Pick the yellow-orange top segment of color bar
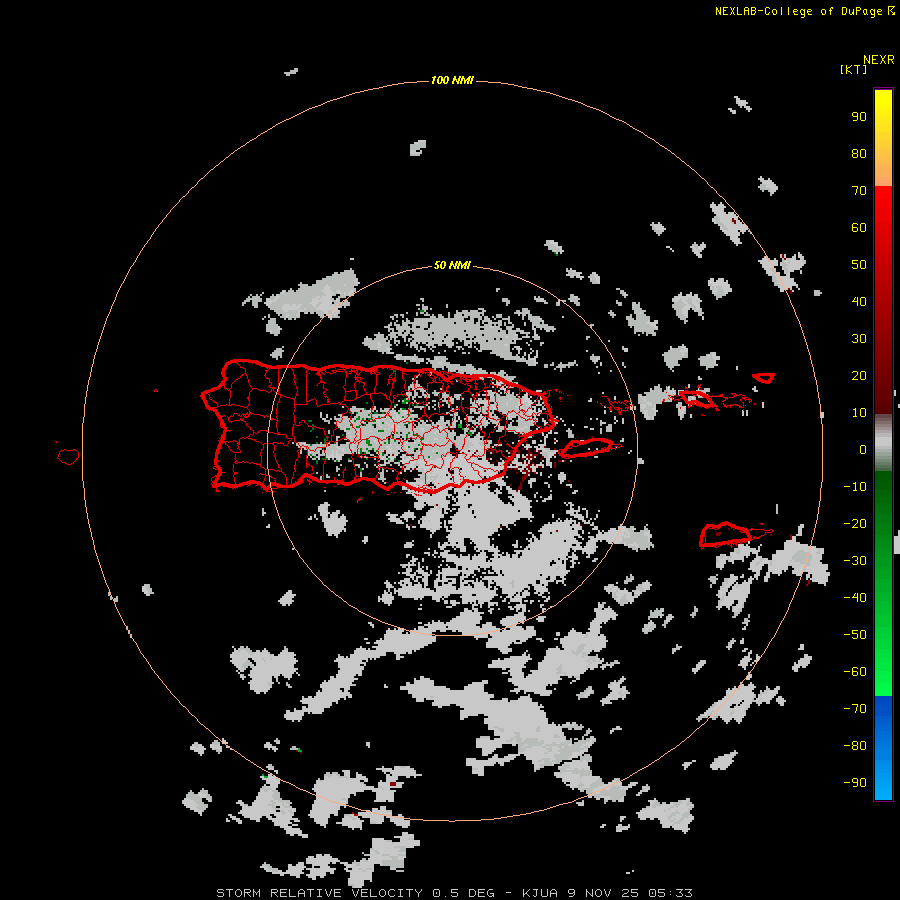The width and height of the screenshot is (900, 900). click(x=883, y=138)
